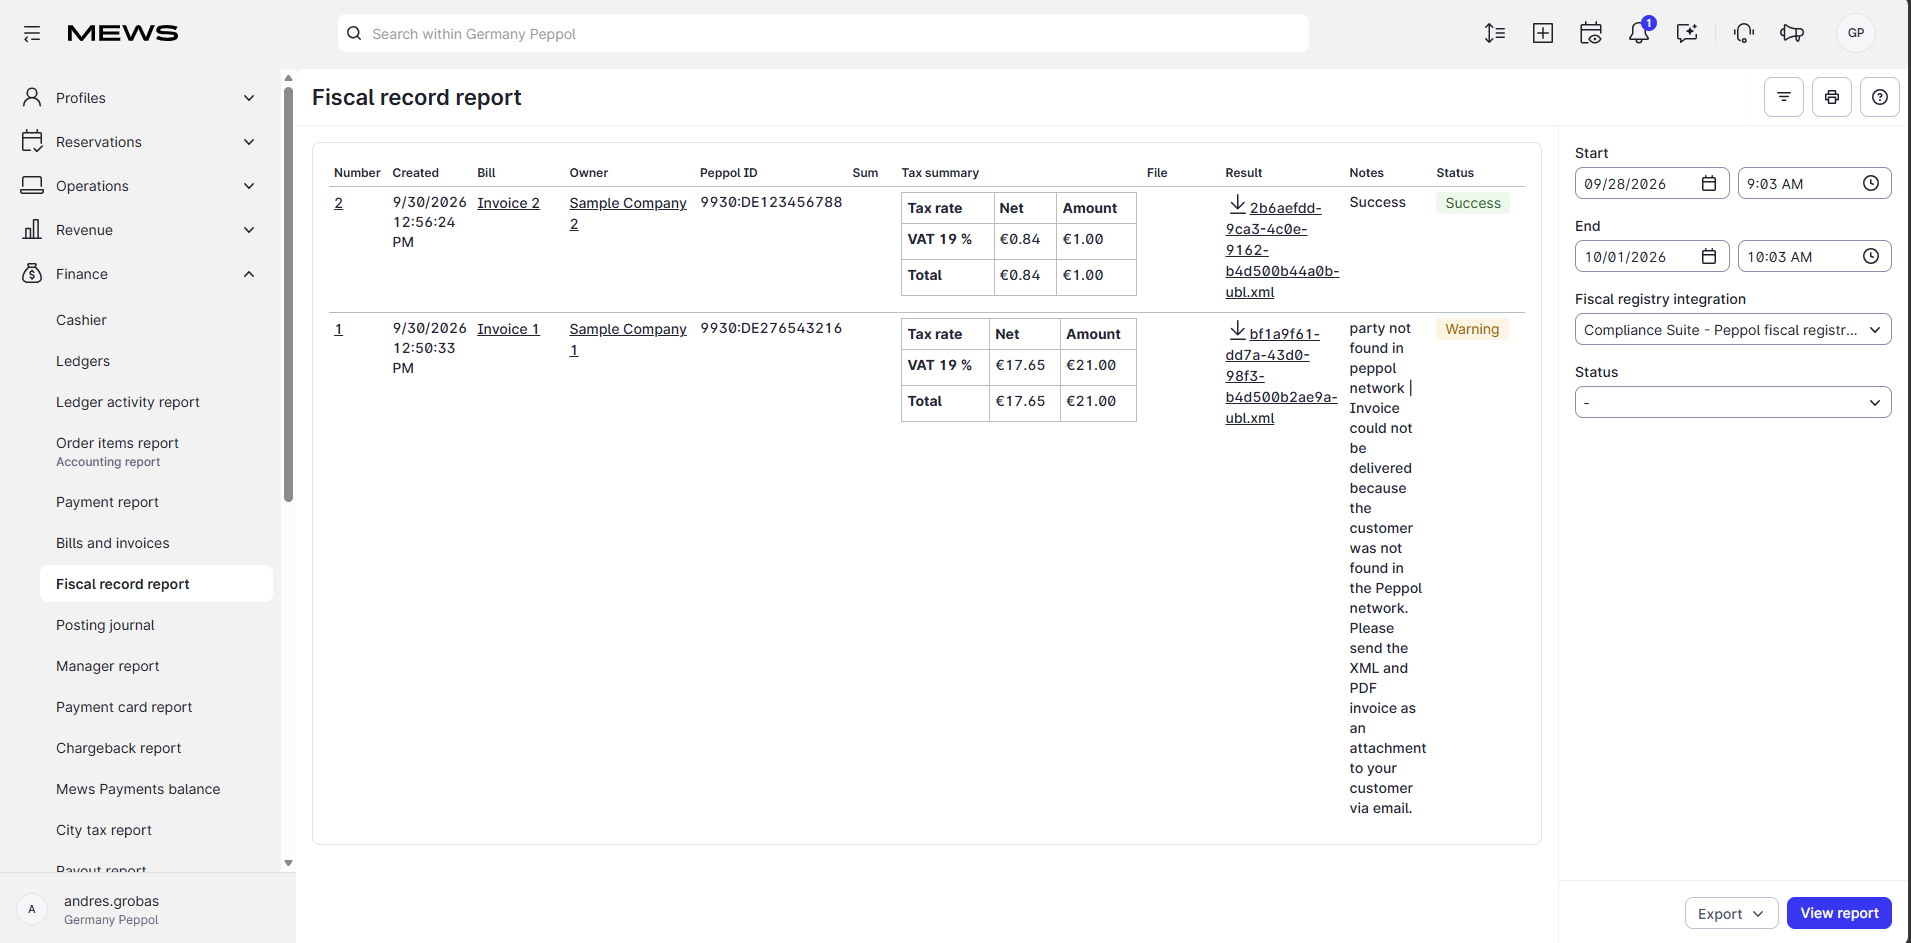Open fiscal record number 1 link
Image resolution: width=1911 pixels, height=943 pixels.
(338, 329)
